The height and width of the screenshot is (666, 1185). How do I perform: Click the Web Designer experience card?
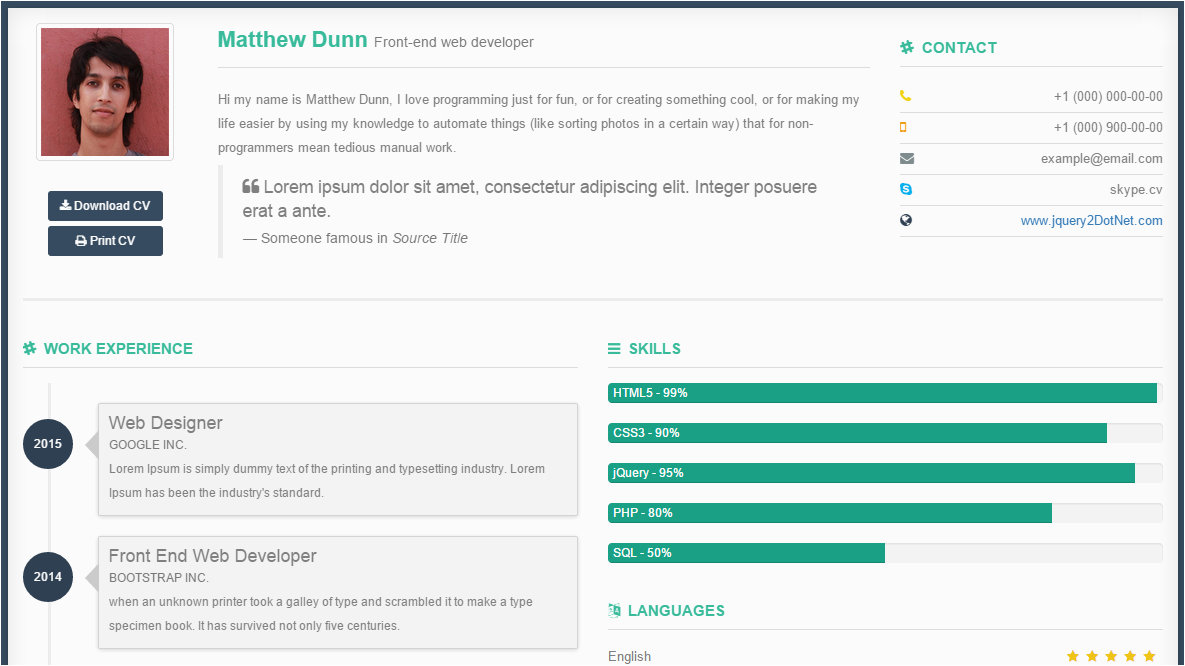tap(338, 459)
